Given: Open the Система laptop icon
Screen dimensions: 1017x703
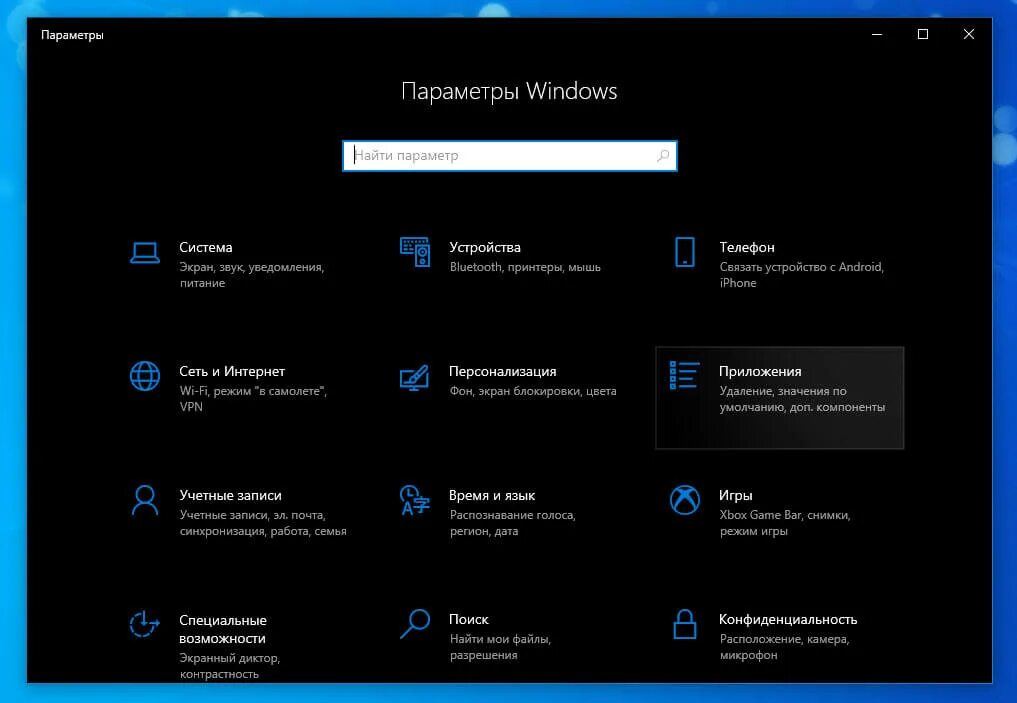Looking at the screenshot, I should tap(145, 253).
